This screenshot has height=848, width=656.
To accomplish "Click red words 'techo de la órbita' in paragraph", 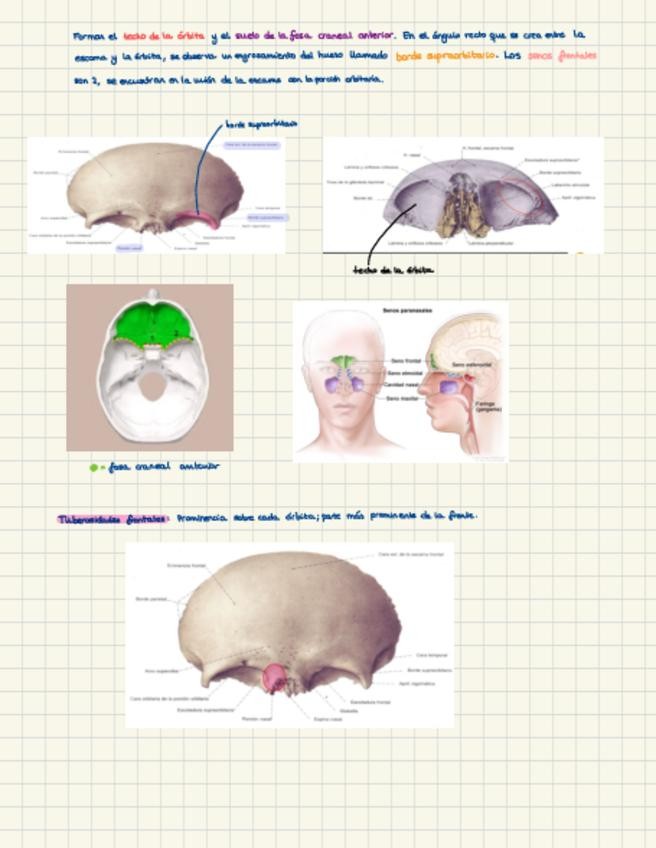I will point(164,36).
